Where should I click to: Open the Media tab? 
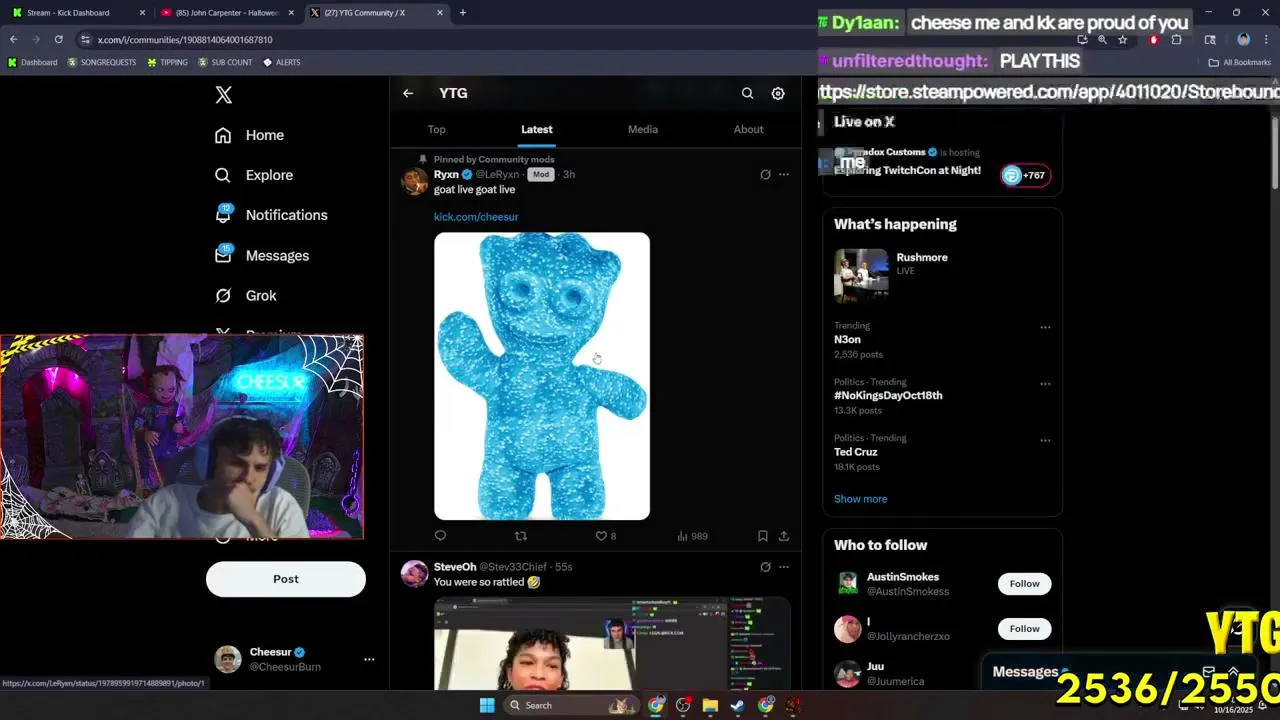(643, 129)
